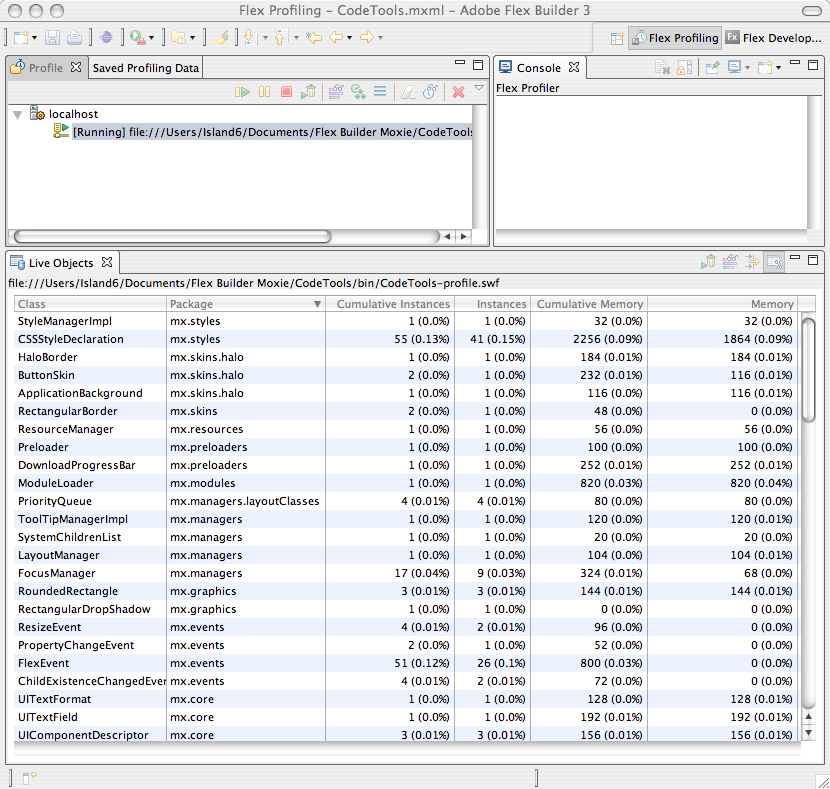Click the Save disk icon
Image resolution: width=830 pixels, height=789 pixels.
pyautogui.click(x=52, y=38)
